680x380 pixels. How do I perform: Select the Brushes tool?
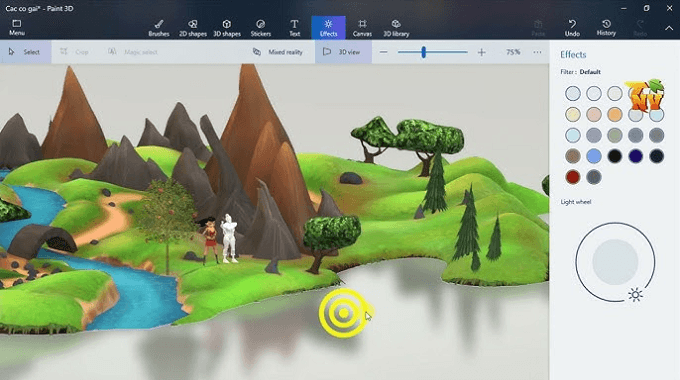pos(159,28)
